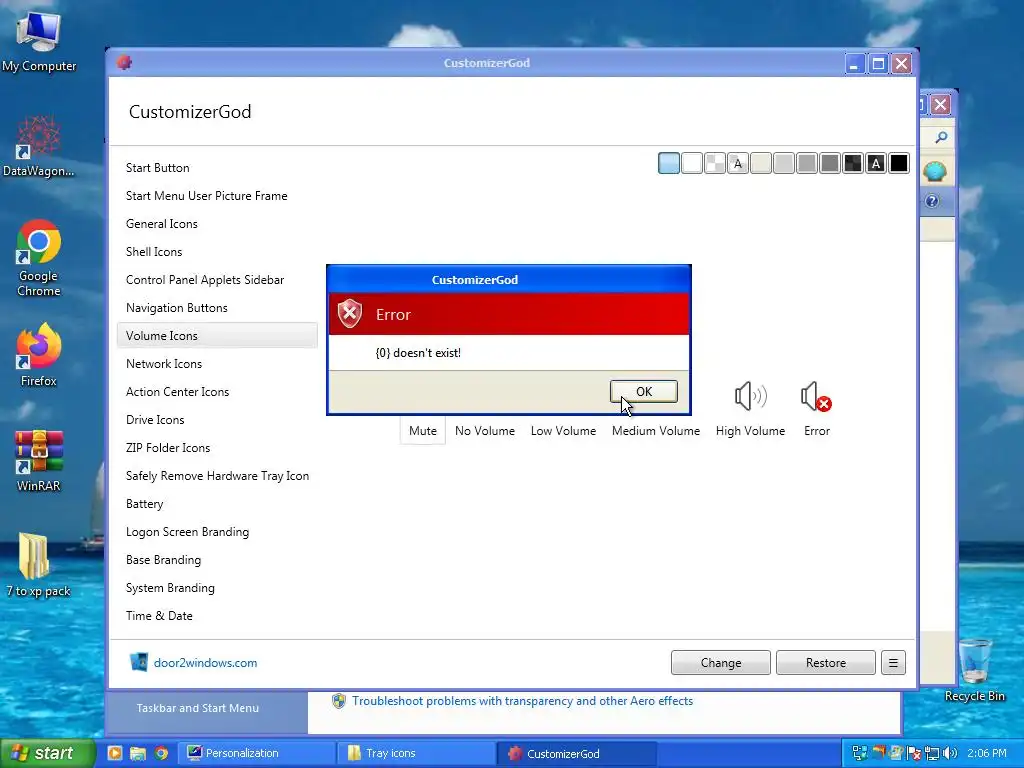Screen dimensions: 1024x768
Task: Click OK in the error dialog
Action: [643, 391]
